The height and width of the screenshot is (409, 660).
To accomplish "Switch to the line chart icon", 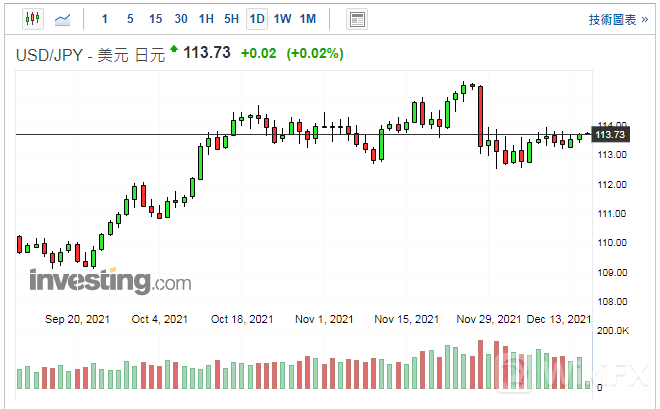I will click(62, 19).
